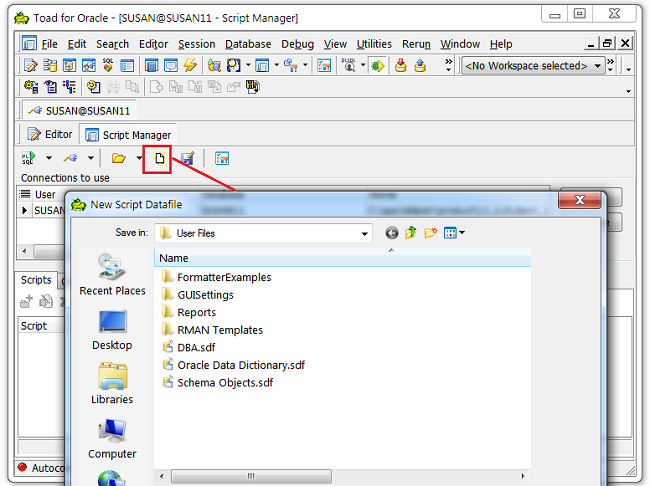
Task: Click the tree list icon on second toolbar row
Action: point(69,87)
